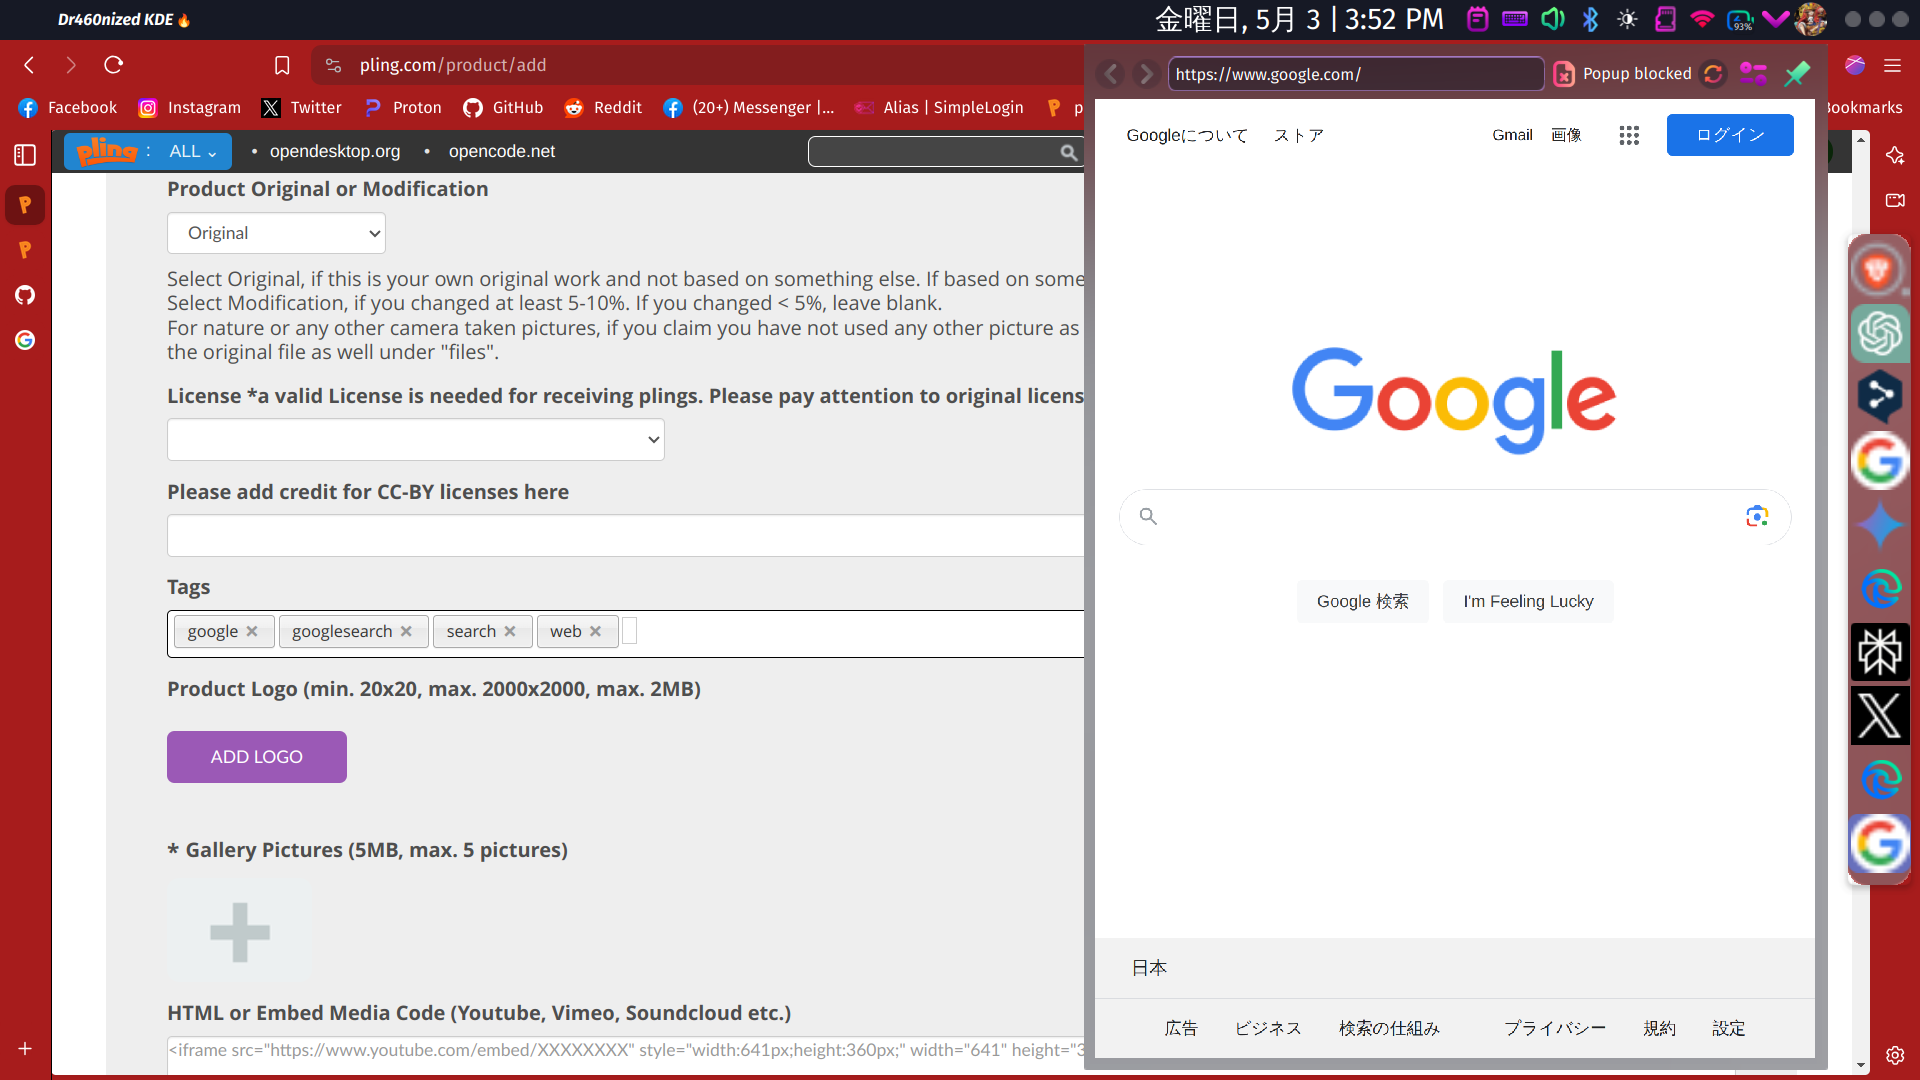
Task: Open the AI sparkle star icon on right edge
Action: click(1894, 155)
